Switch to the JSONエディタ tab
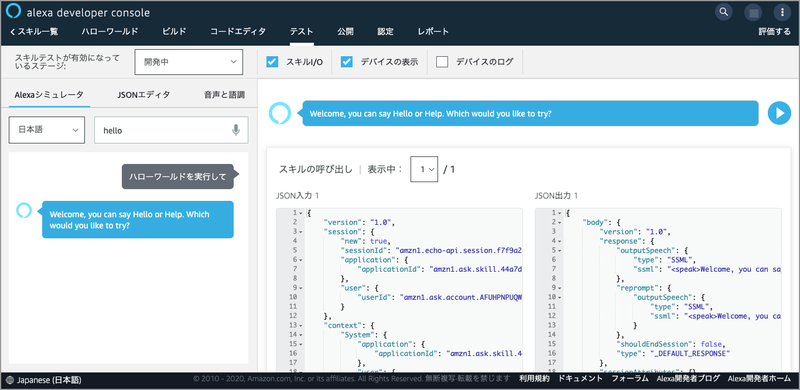The image size is (800, 390). pos(144,94)
